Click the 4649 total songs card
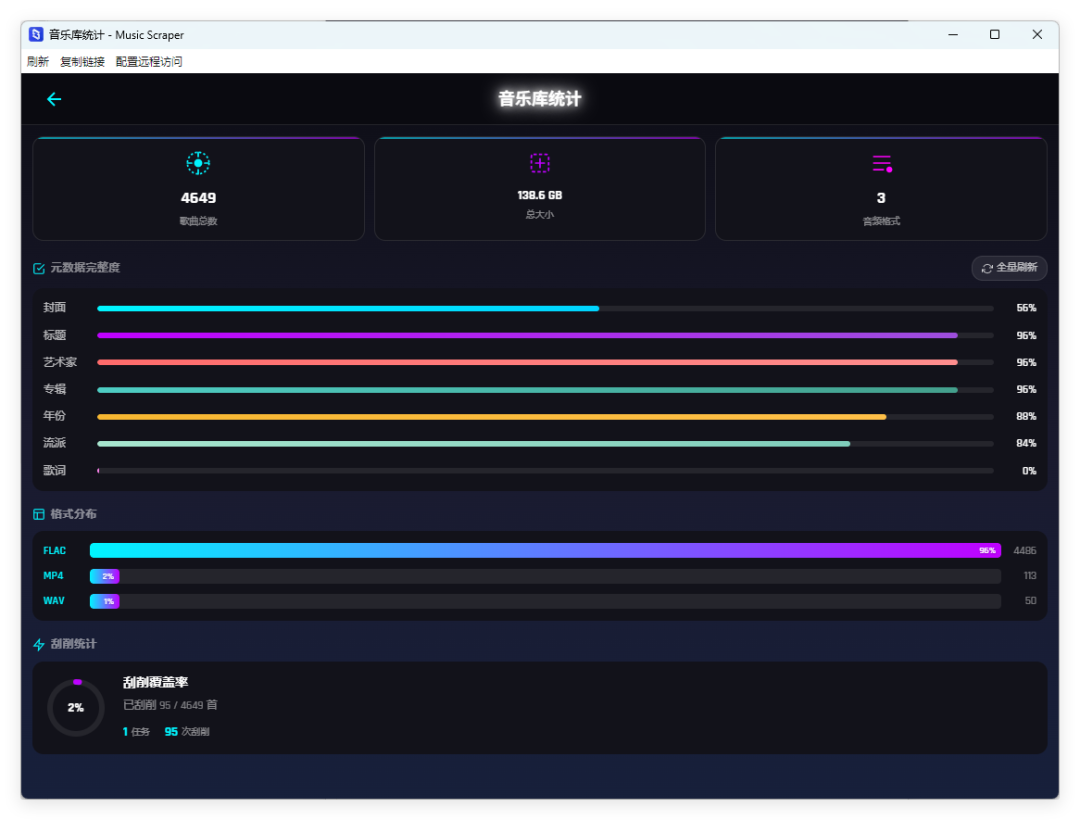Image resolution: width=1080 pixels, height=820 pixels. [x=198, y=189]
